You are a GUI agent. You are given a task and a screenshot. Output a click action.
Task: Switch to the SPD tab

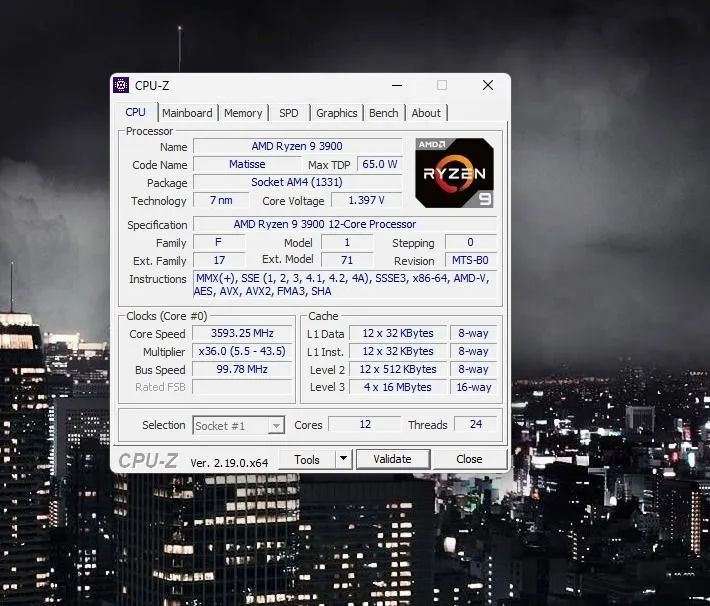289,113
